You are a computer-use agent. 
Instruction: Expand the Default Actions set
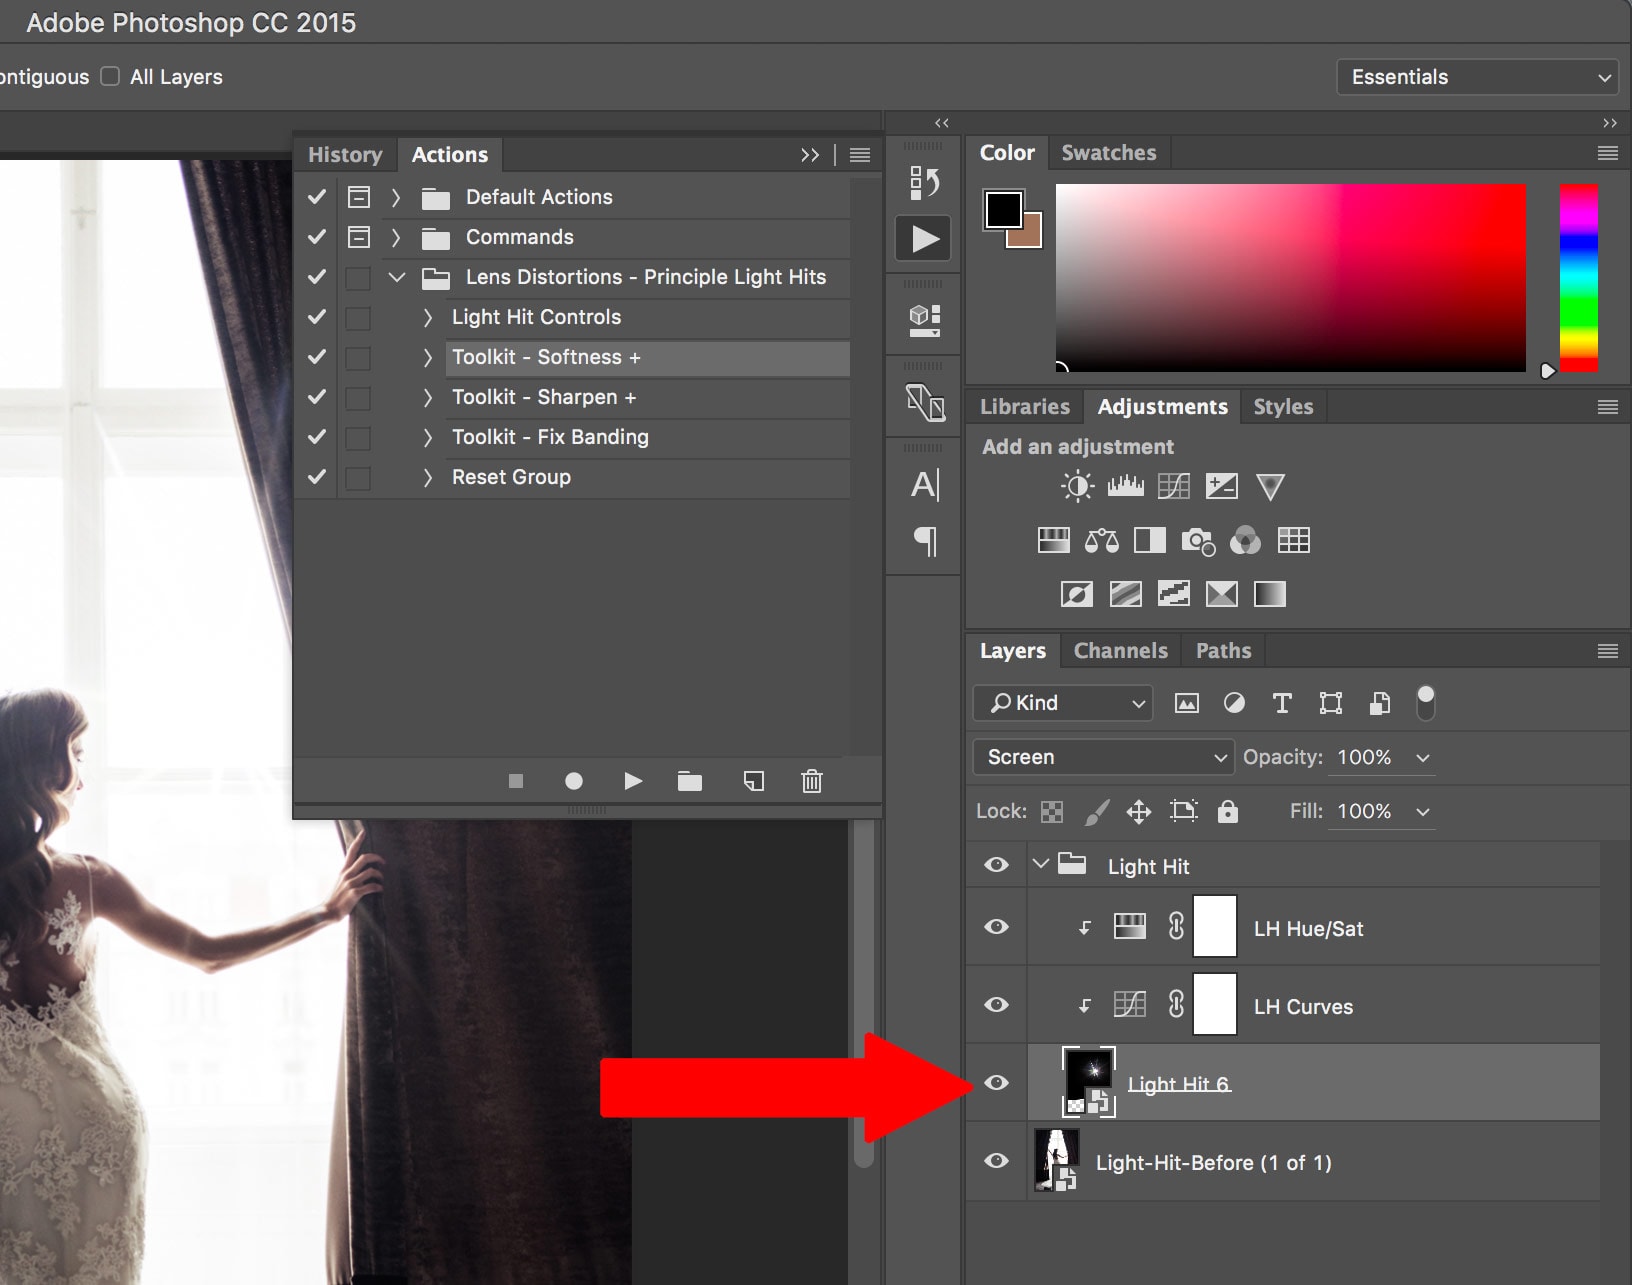coord(396,197)
